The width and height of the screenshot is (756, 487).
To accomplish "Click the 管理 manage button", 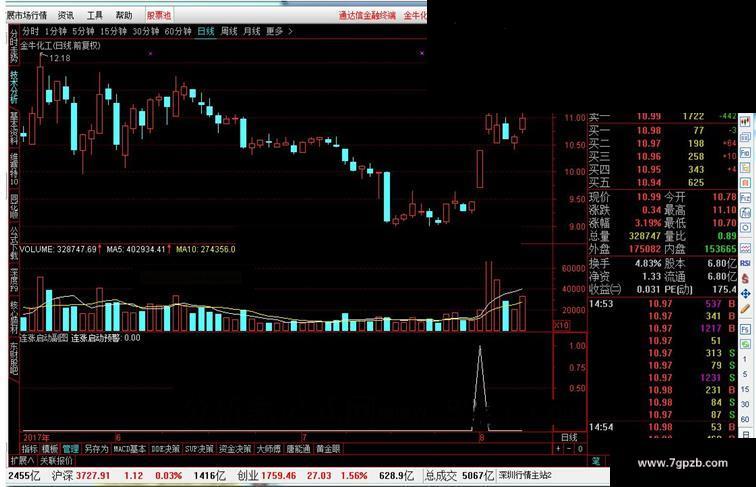I will (70, 449).
